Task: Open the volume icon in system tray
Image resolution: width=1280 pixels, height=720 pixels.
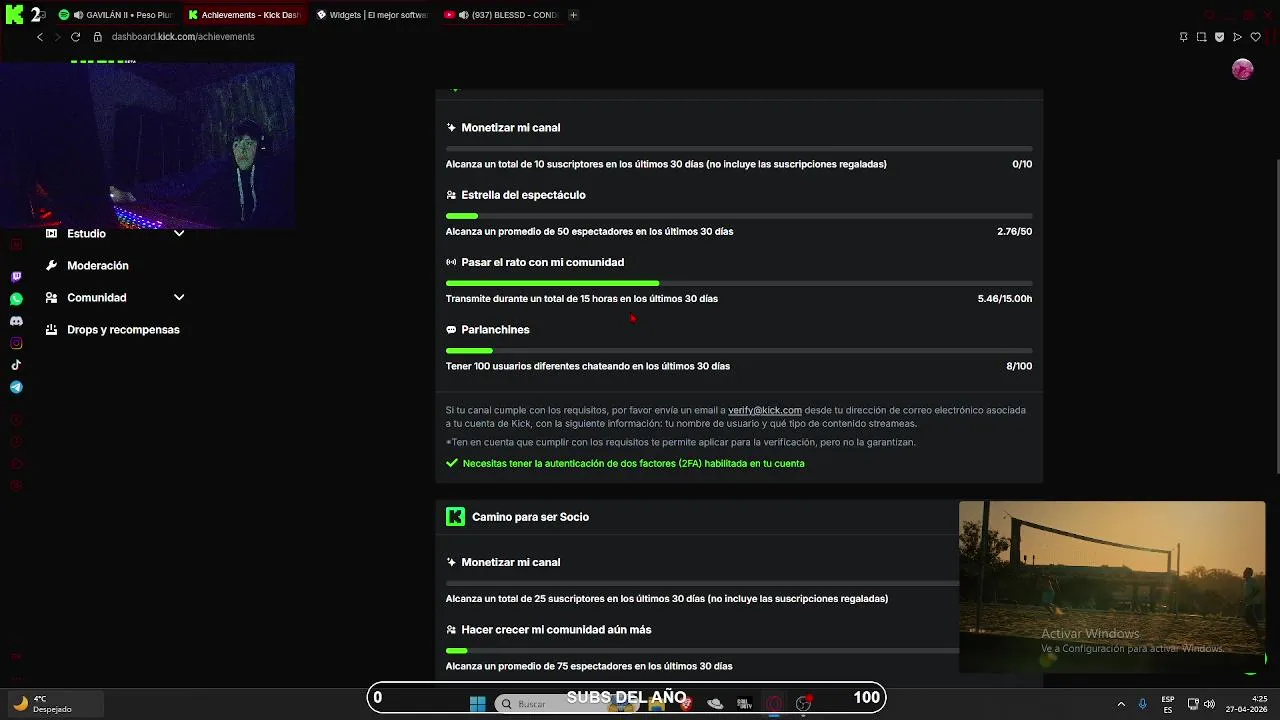Action: point(1209,704)
